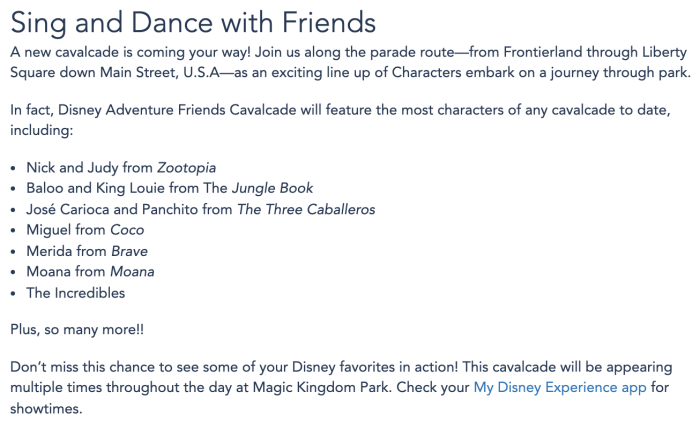Click the Sing and Dance with Friends heading
Viewport: 700px width, 422px height.
pos(193,22)
